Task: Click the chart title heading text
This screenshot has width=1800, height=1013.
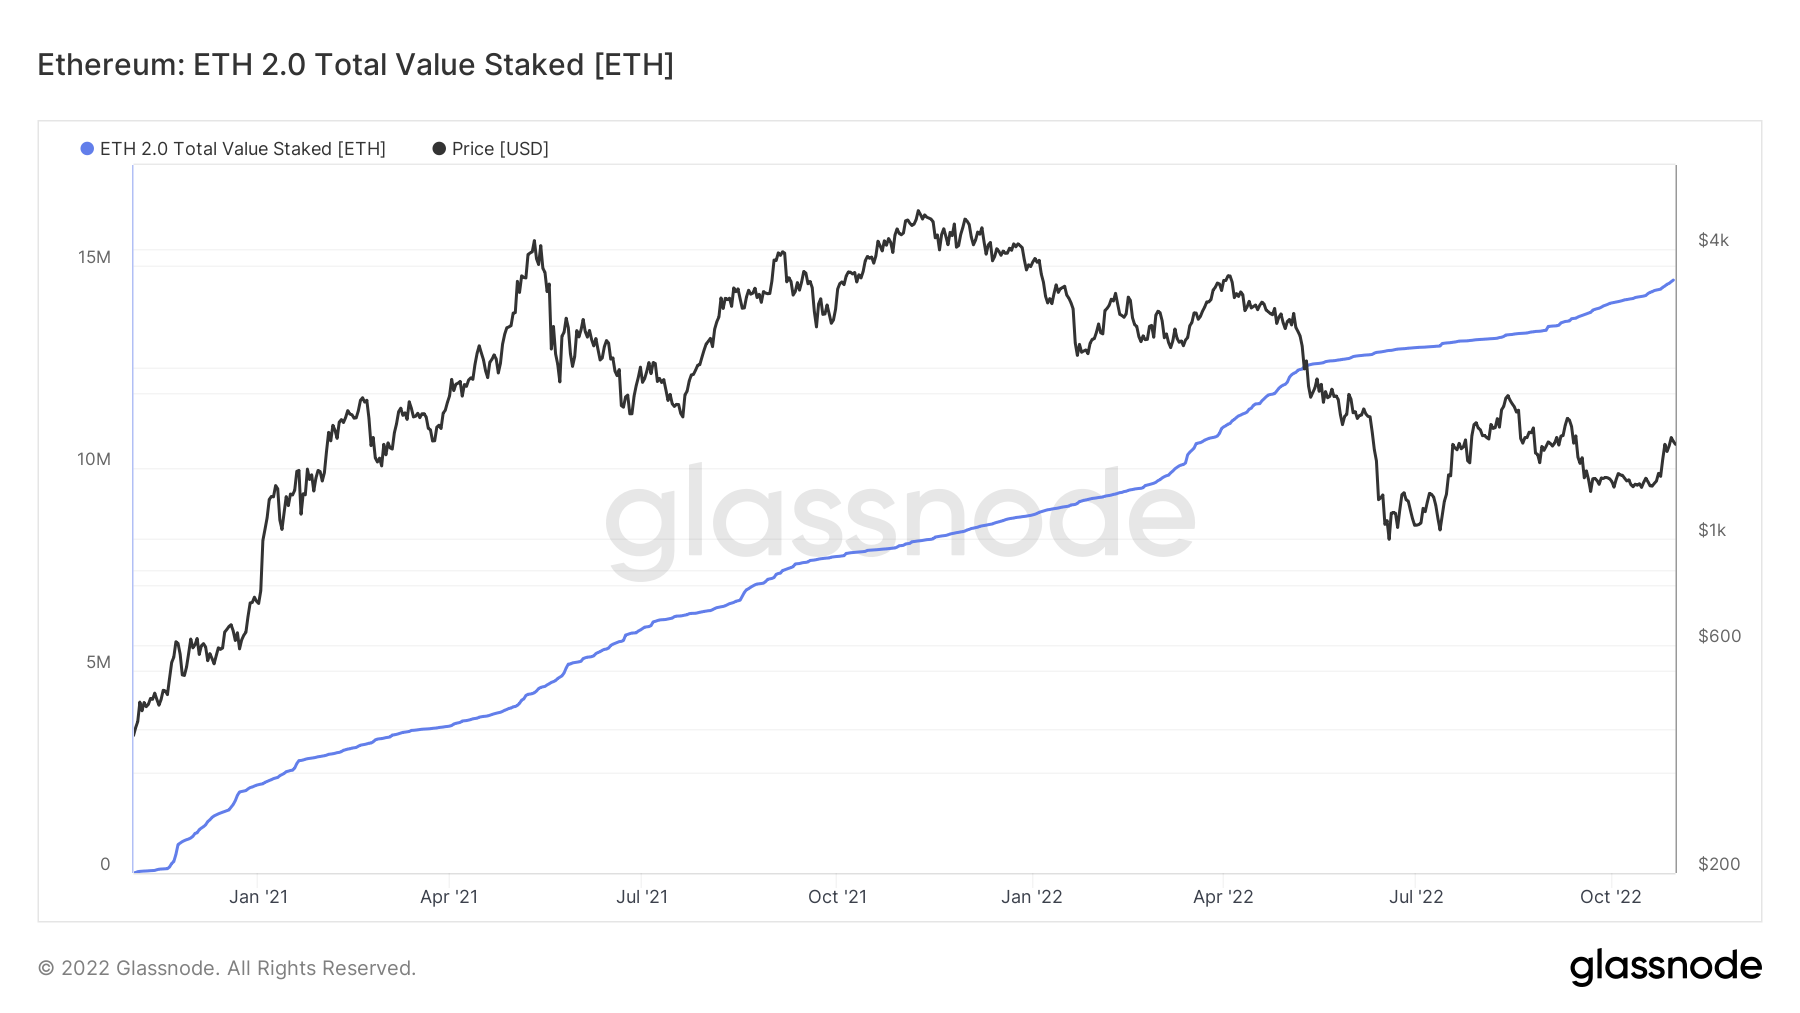Action: tap(356, 65)
